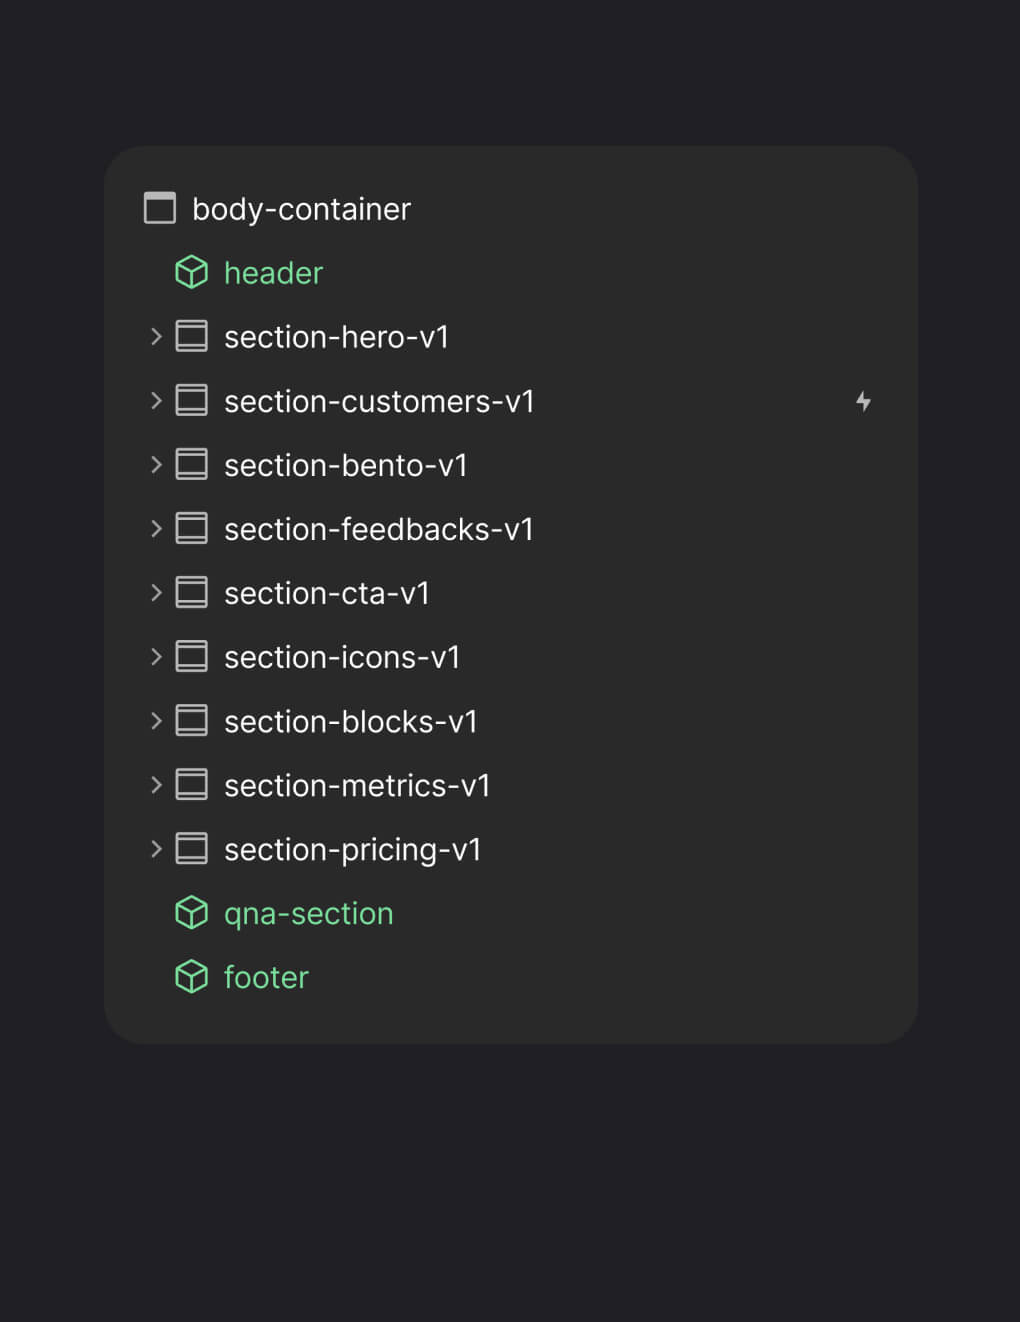Viewport: 1020px width, 1322px height.
Task: Click the footer component cube icon
Action: 191,977
